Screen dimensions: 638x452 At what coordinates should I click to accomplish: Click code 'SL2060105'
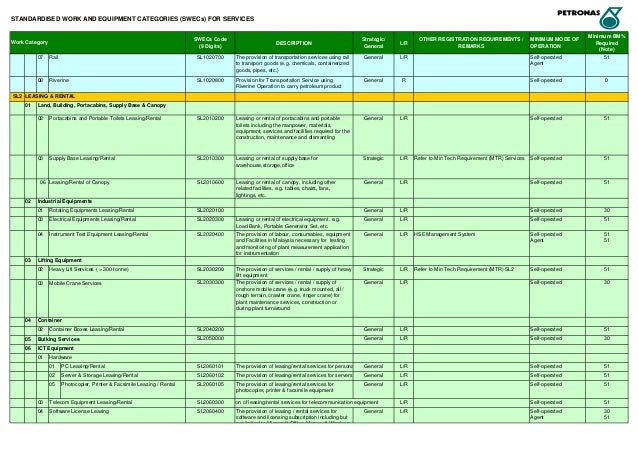[210, 384]
